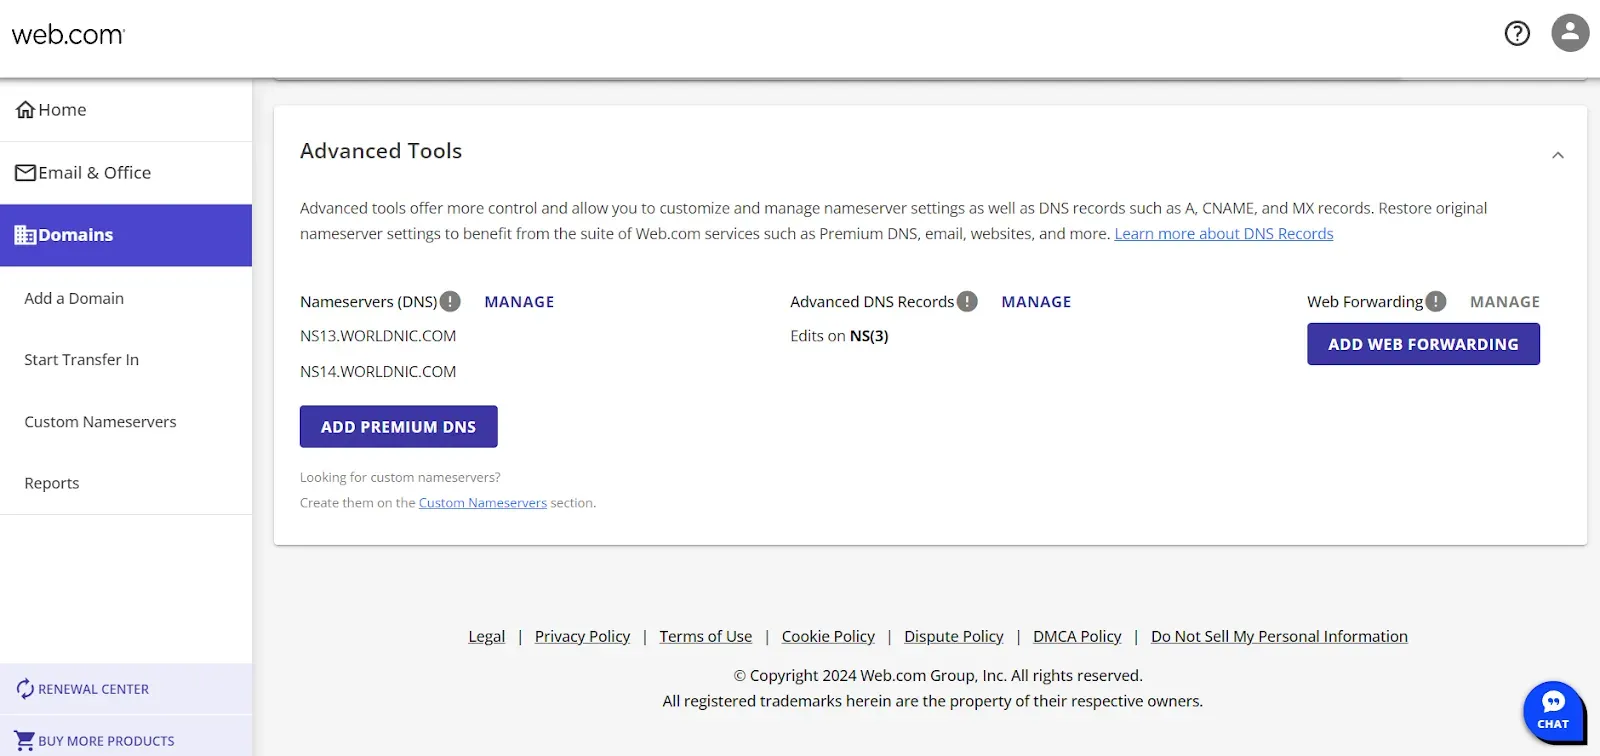Open Learn more about DNS Records link

[1224, 234]
